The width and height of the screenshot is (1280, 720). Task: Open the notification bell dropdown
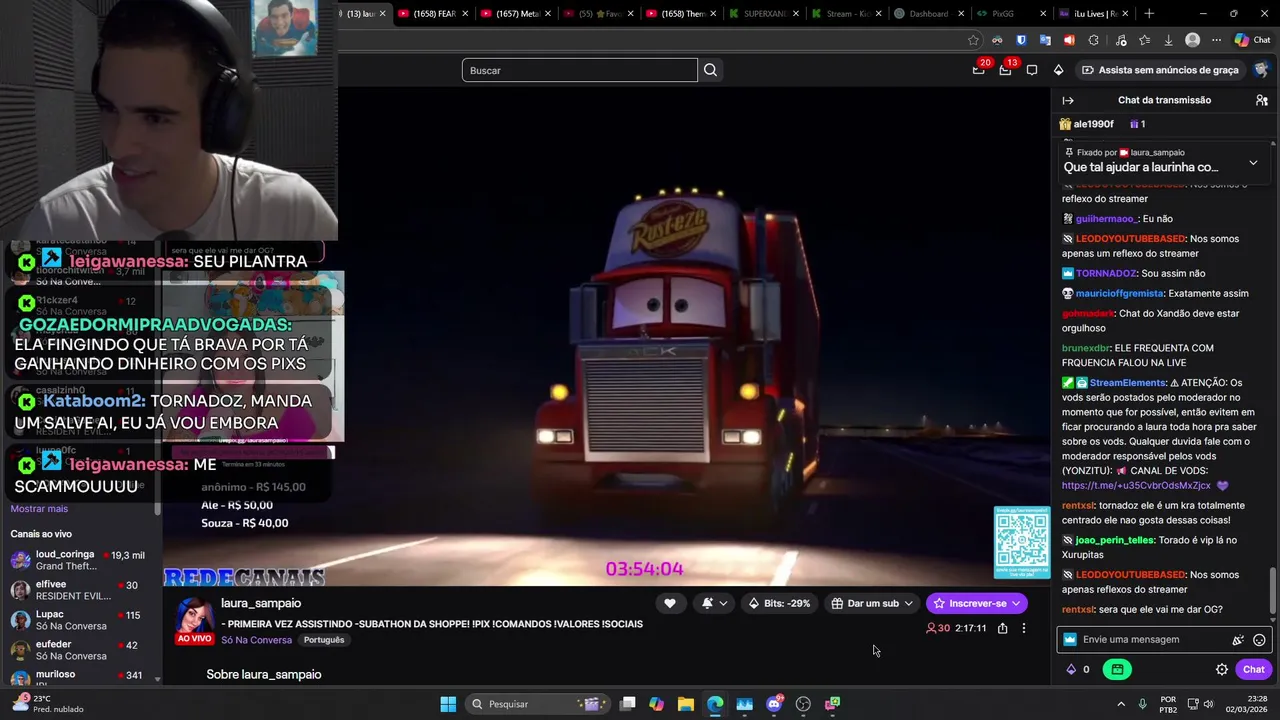[714, 603]
